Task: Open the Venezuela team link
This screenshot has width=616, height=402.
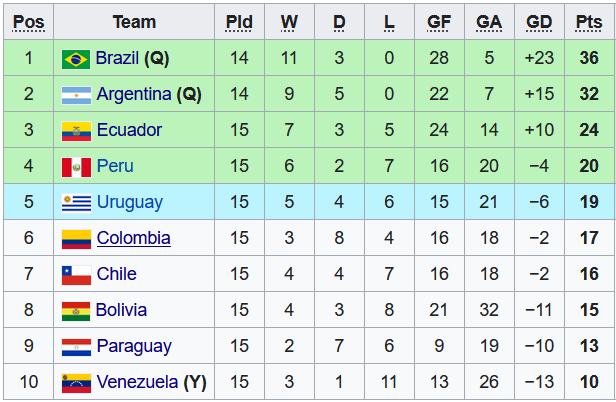Action: coord(137,383)
